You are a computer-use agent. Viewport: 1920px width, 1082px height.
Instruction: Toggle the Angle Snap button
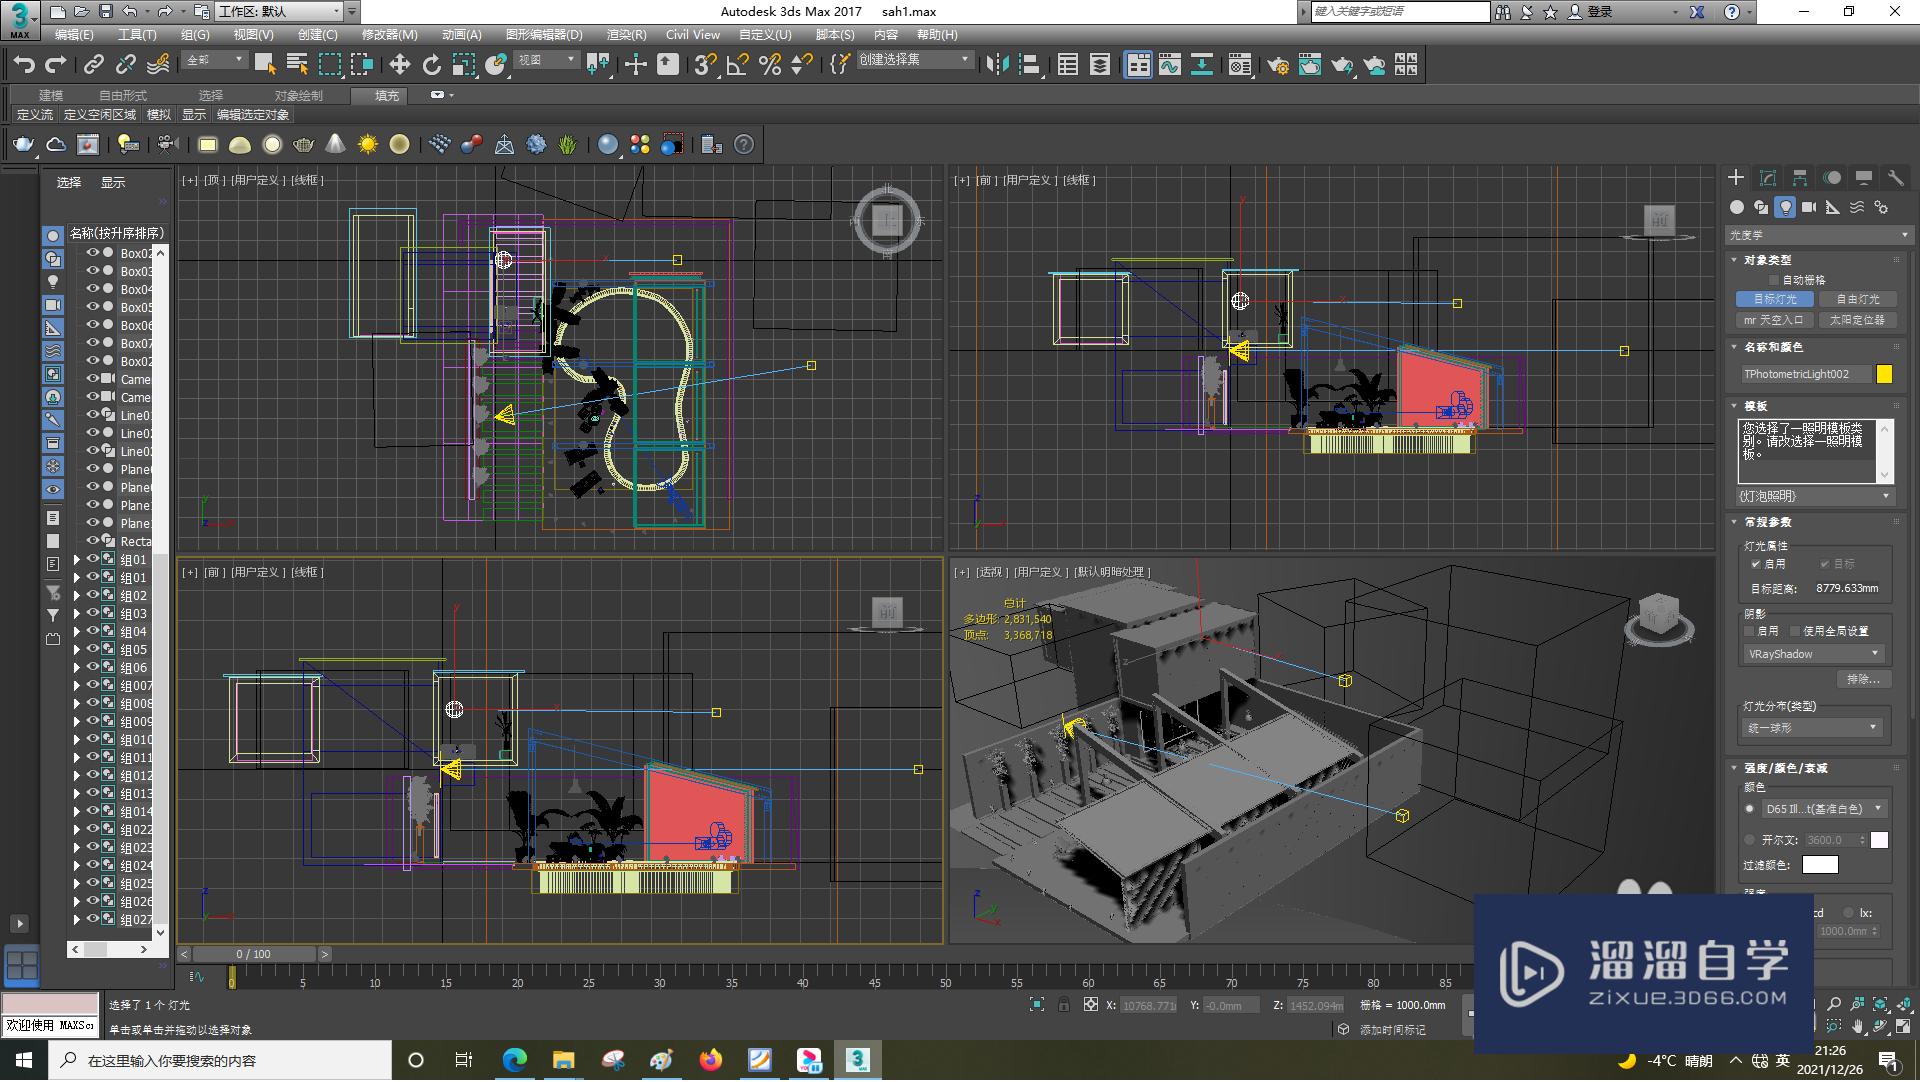(x=737, y=65)
